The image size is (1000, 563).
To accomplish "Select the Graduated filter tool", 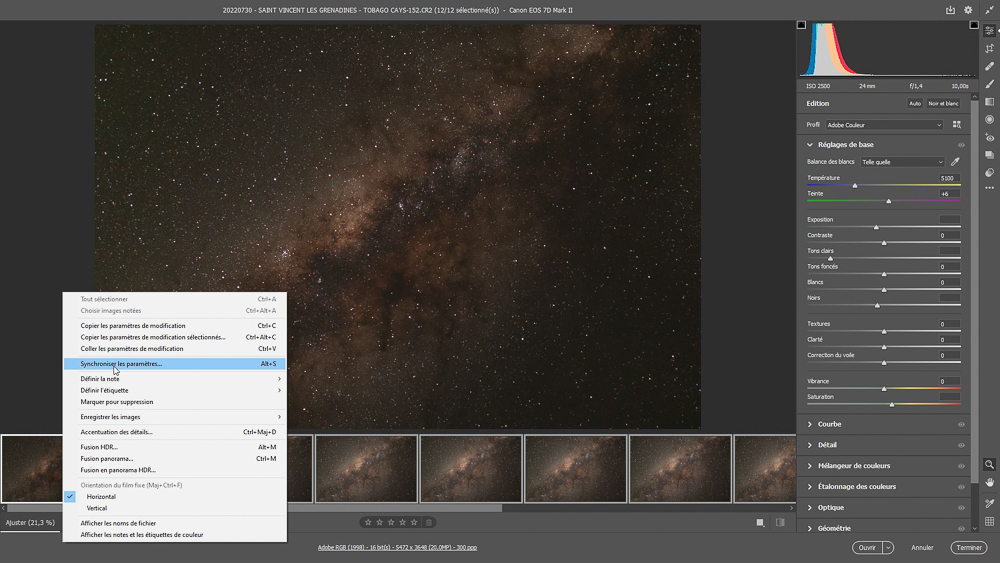I will click(x=989, y=102).
